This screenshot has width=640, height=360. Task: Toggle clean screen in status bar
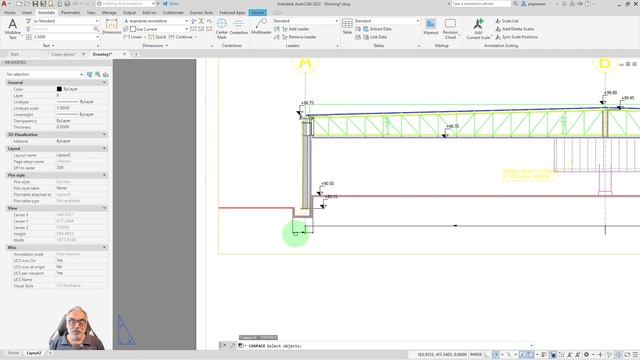[627, 355]
